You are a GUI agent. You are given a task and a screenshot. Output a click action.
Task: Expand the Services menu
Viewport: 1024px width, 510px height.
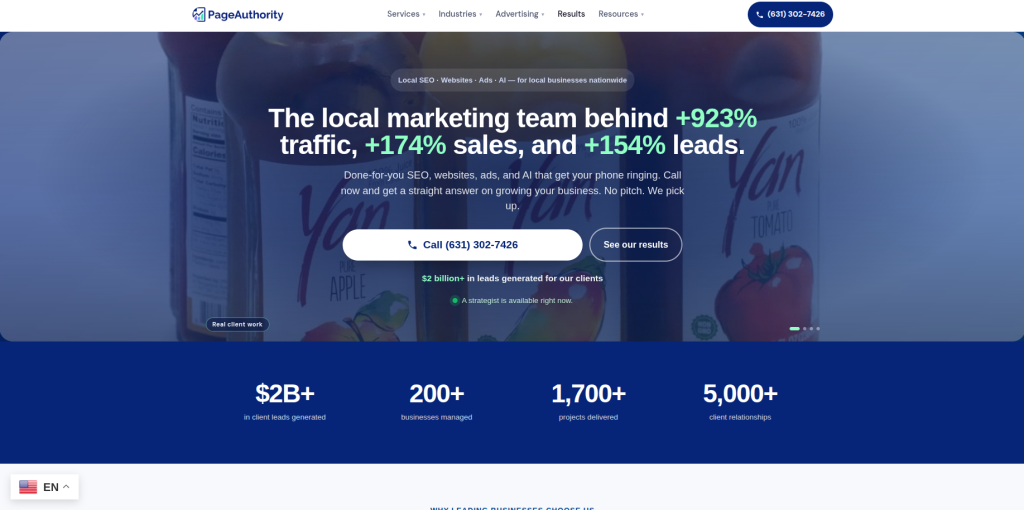(x=406, y=14)
